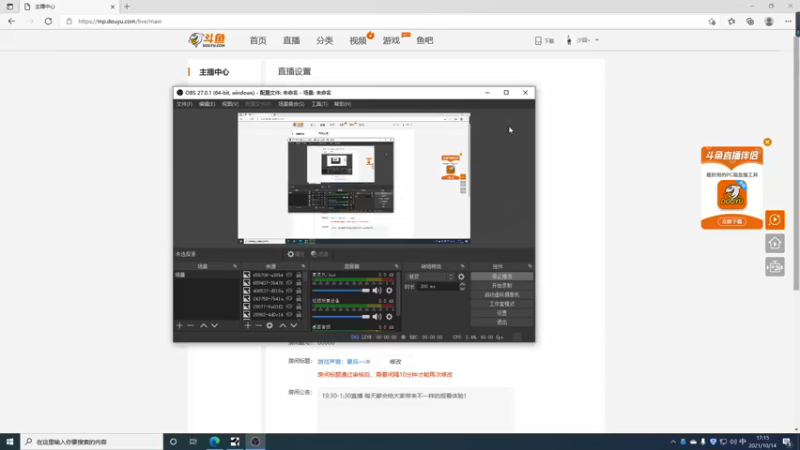
Task: Close the 斗鱼直播伴侣 floating ad
Action: [x=767, y=142]
